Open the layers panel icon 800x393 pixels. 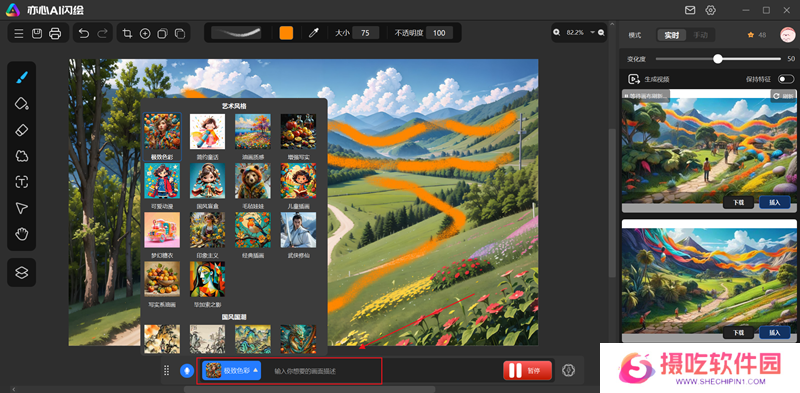(x=21, y=273)
